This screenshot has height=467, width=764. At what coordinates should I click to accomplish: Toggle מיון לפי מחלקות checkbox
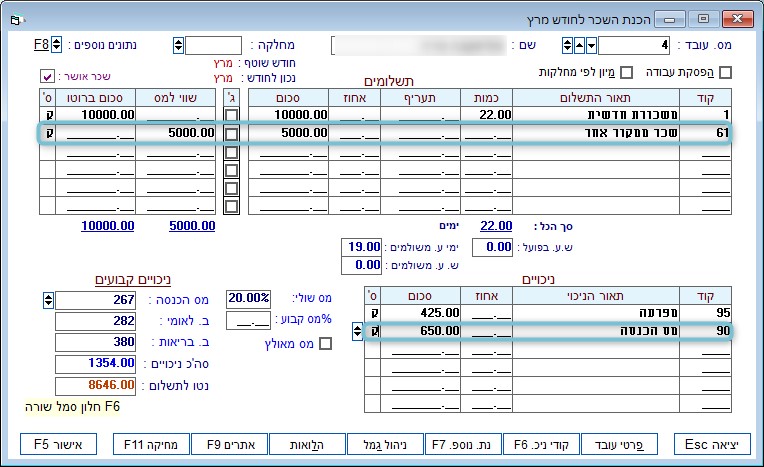[x=627, y=72]
